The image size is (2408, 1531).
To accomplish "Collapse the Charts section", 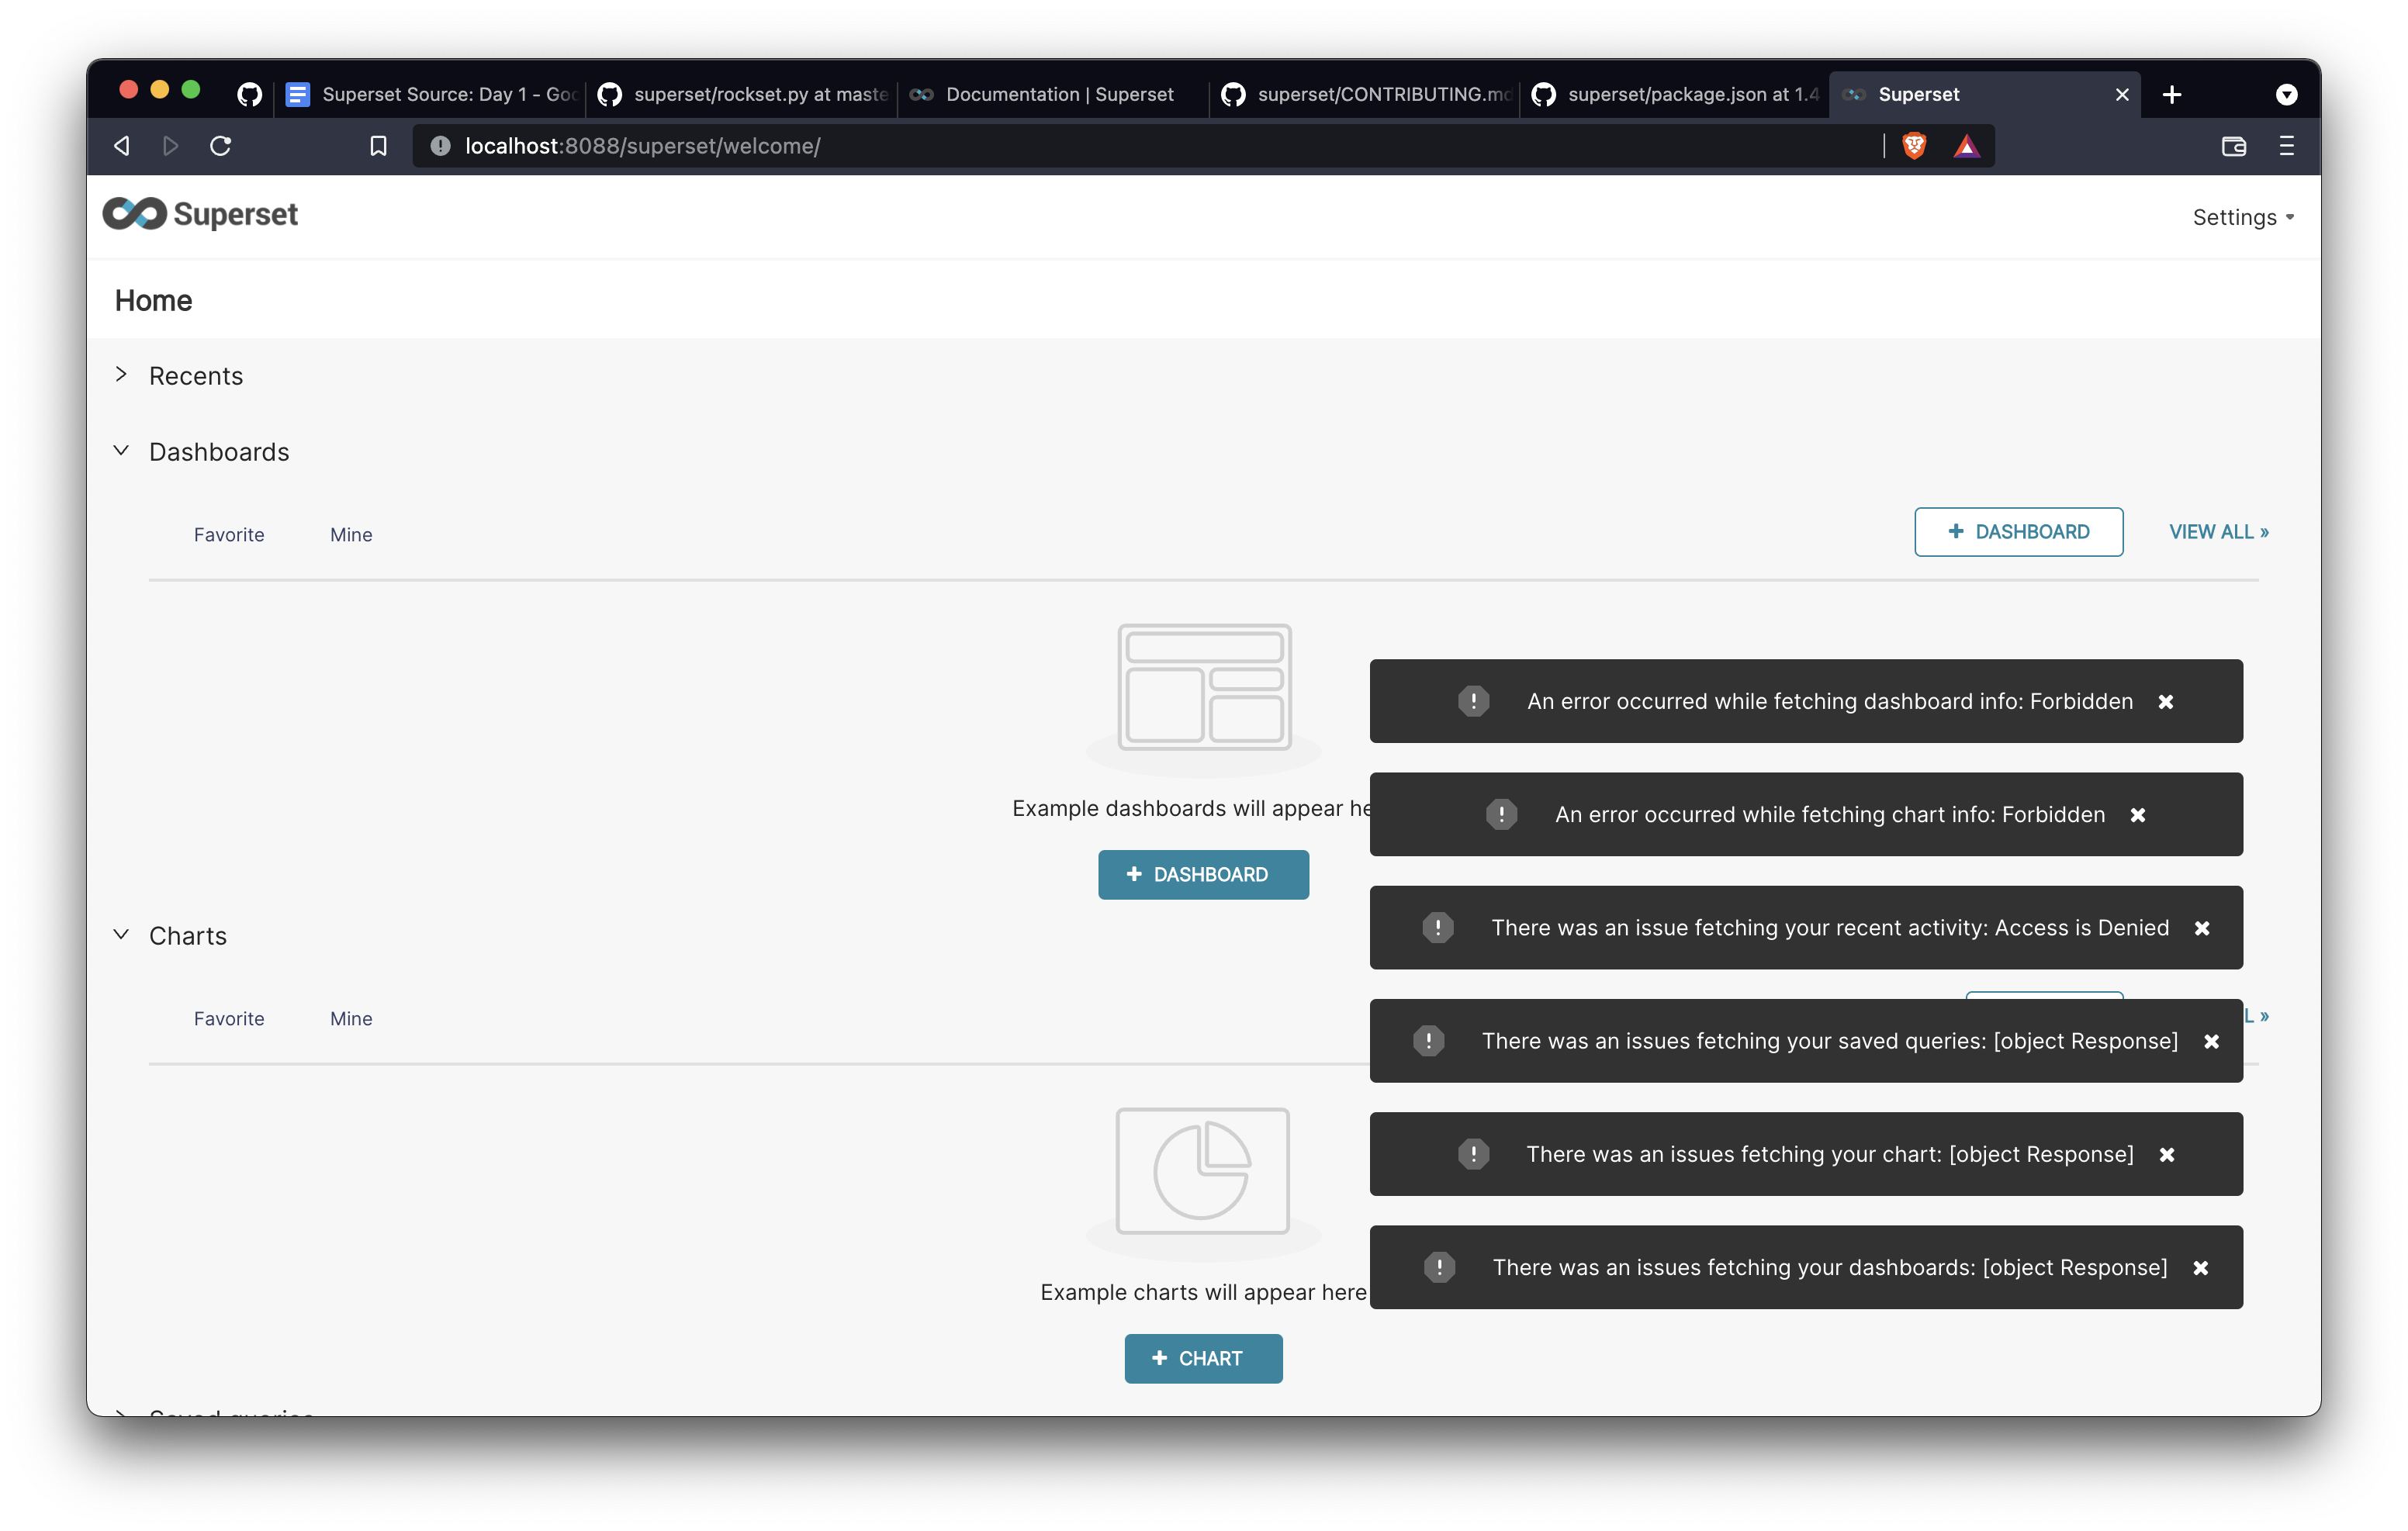I will coord(123,935).
